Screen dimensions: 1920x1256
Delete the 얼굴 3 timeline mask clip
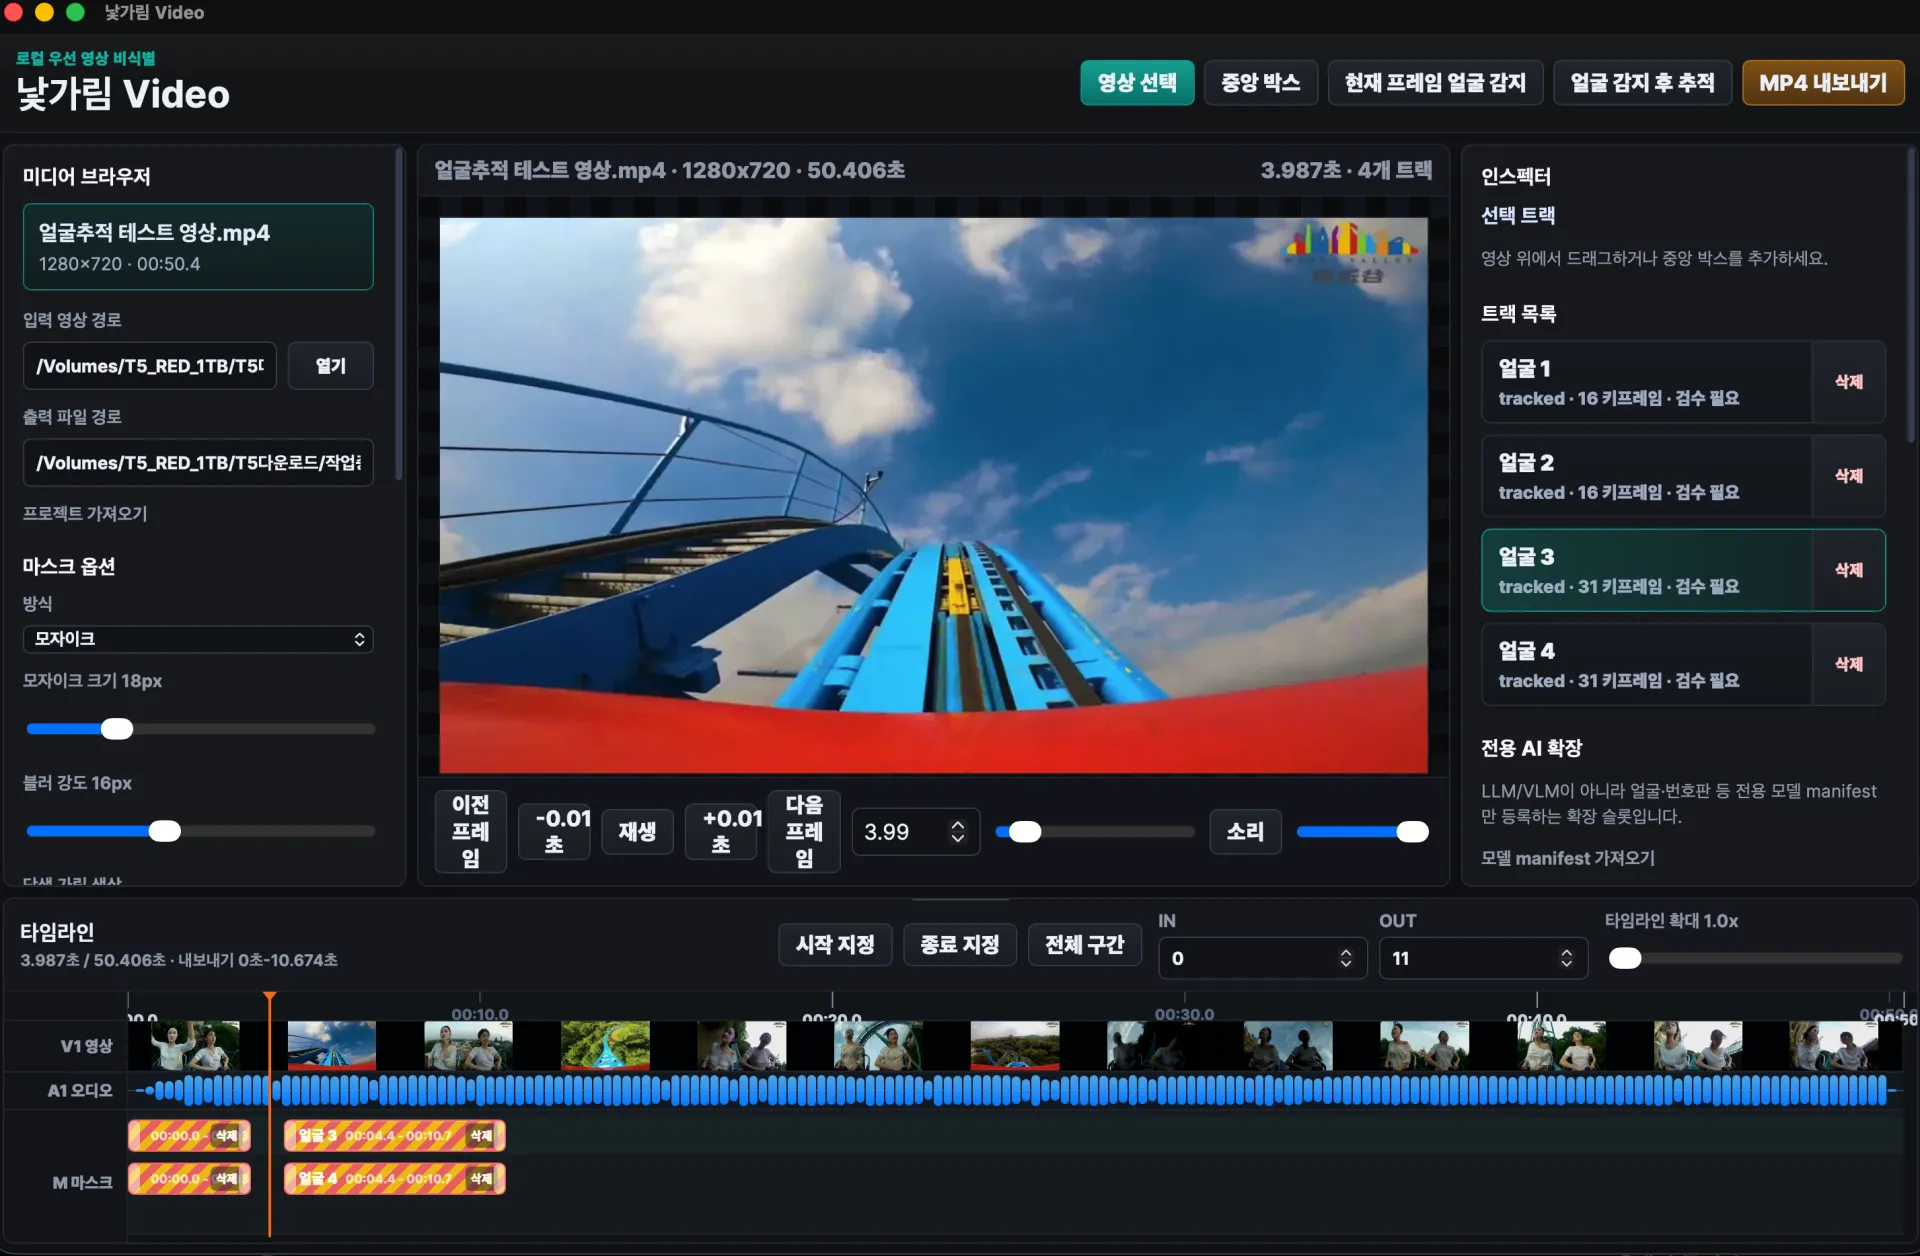coord(481,1135)
